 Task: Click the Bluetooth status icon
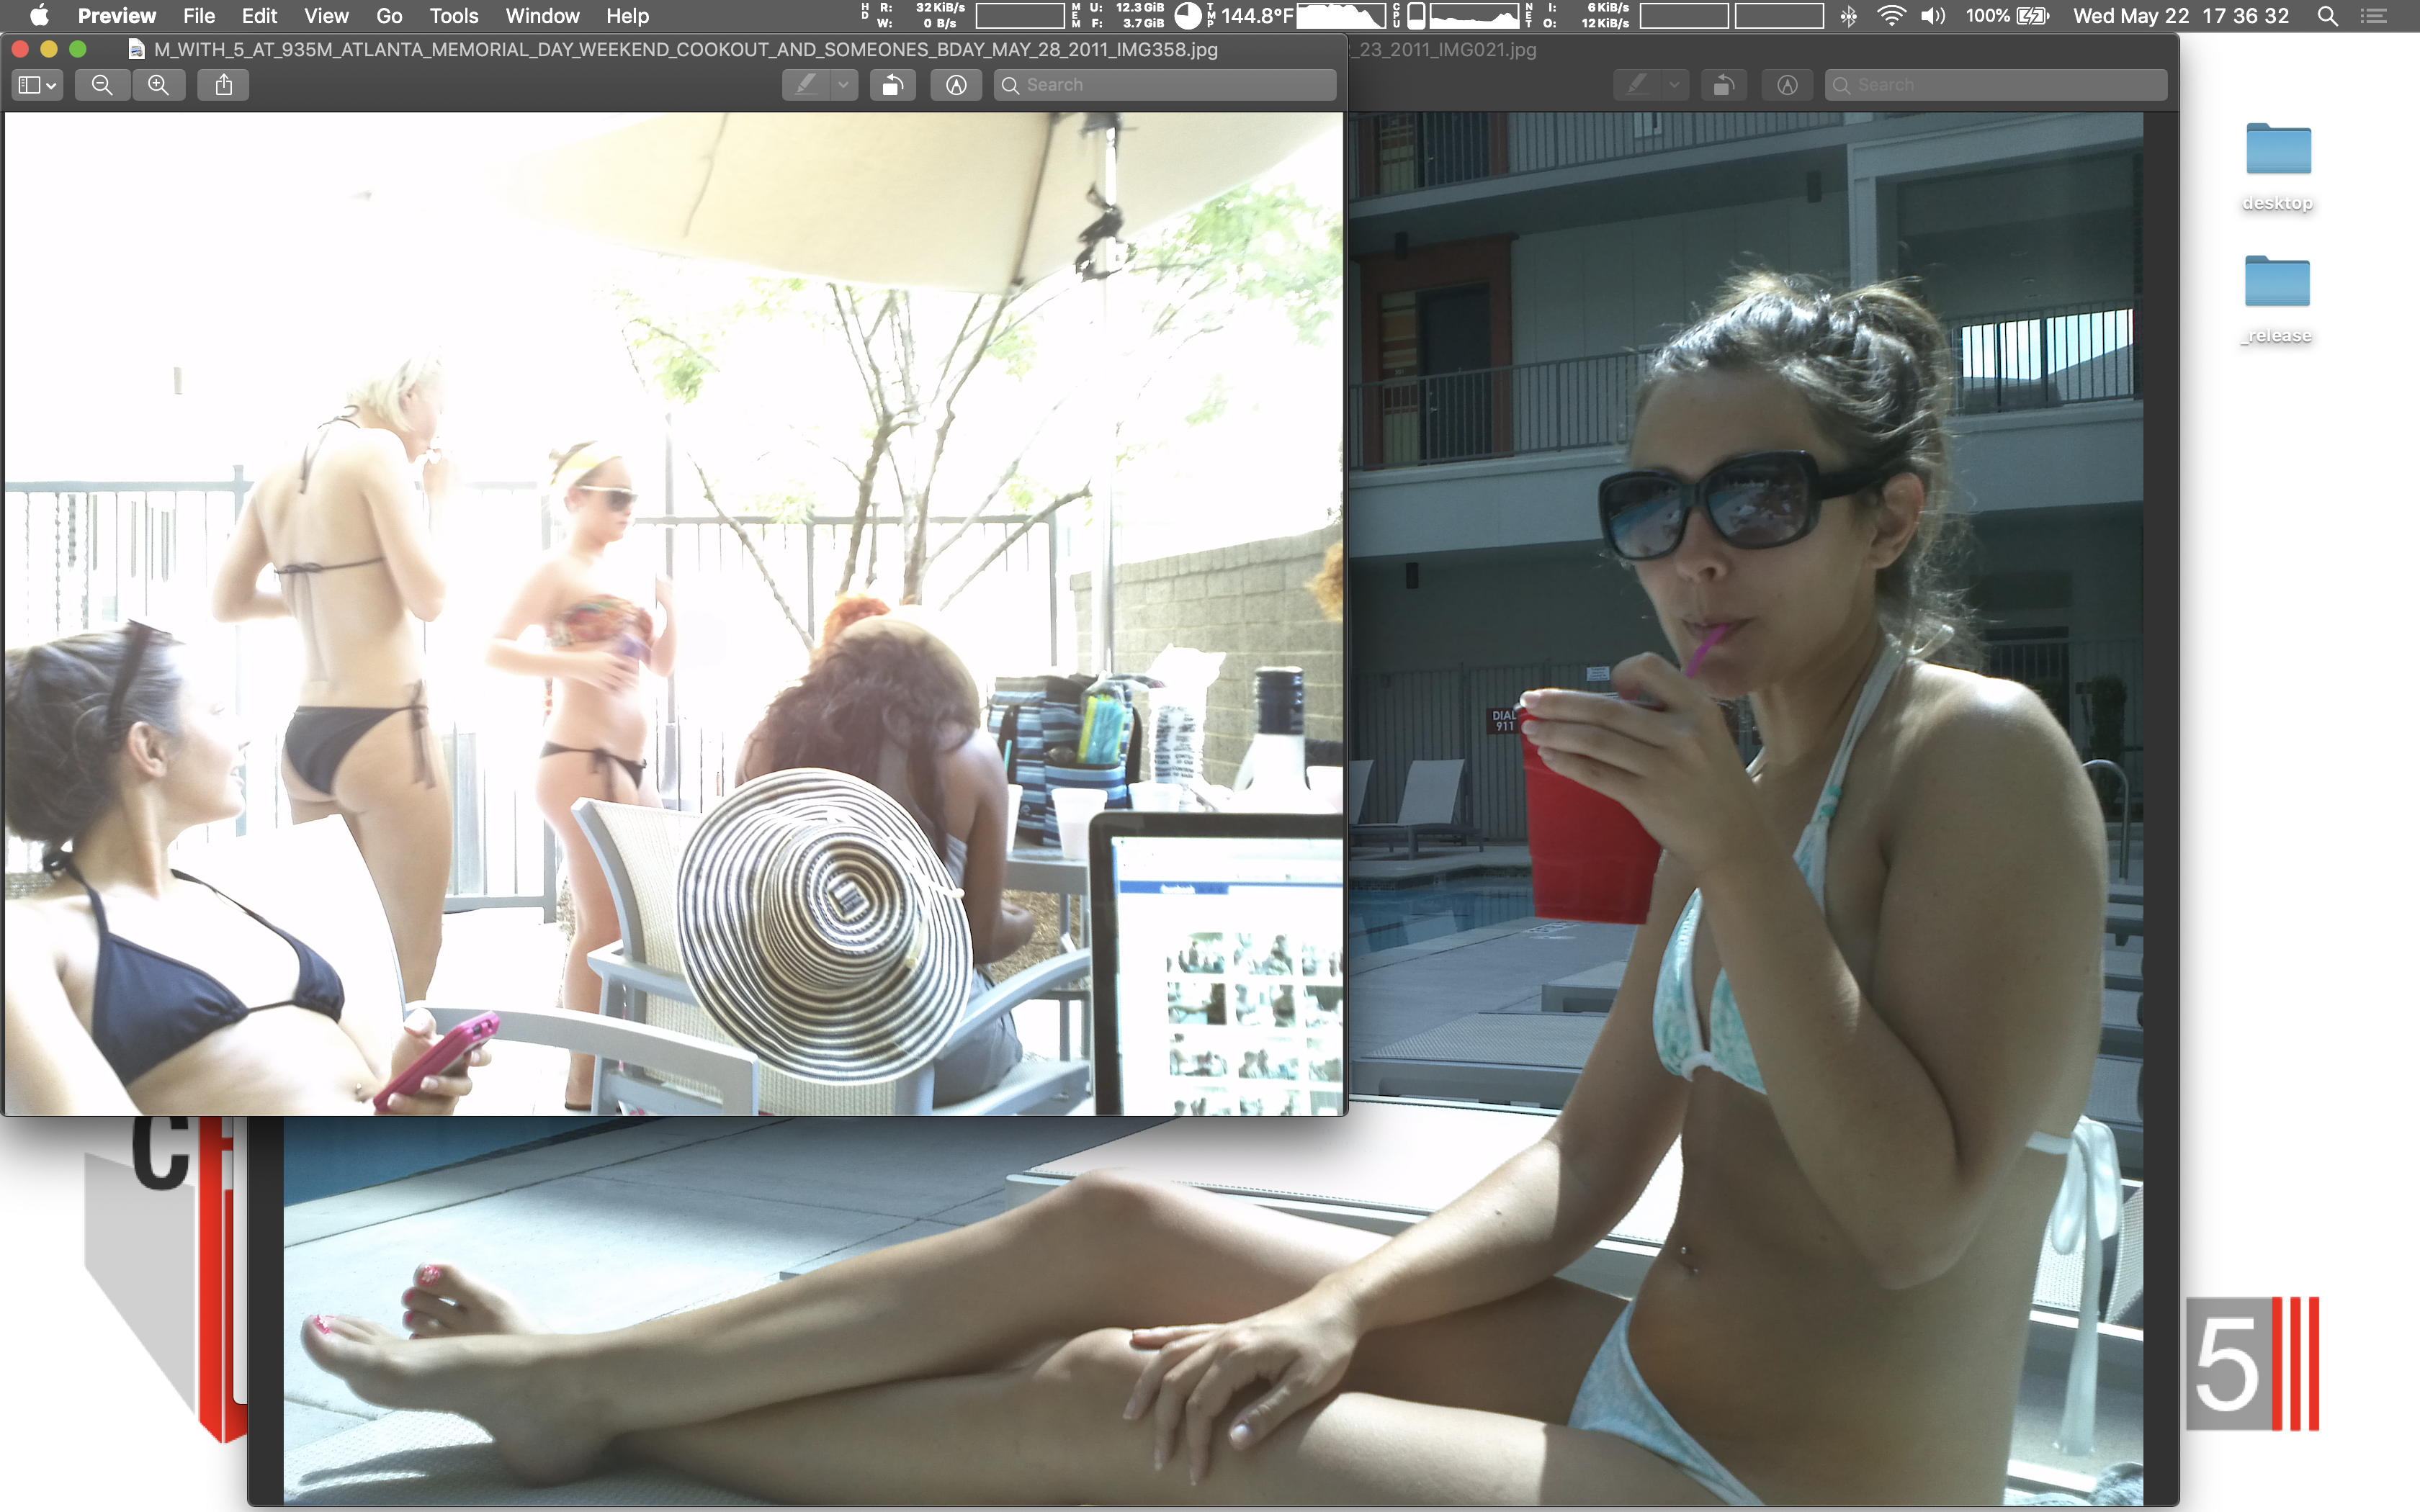1848,16
